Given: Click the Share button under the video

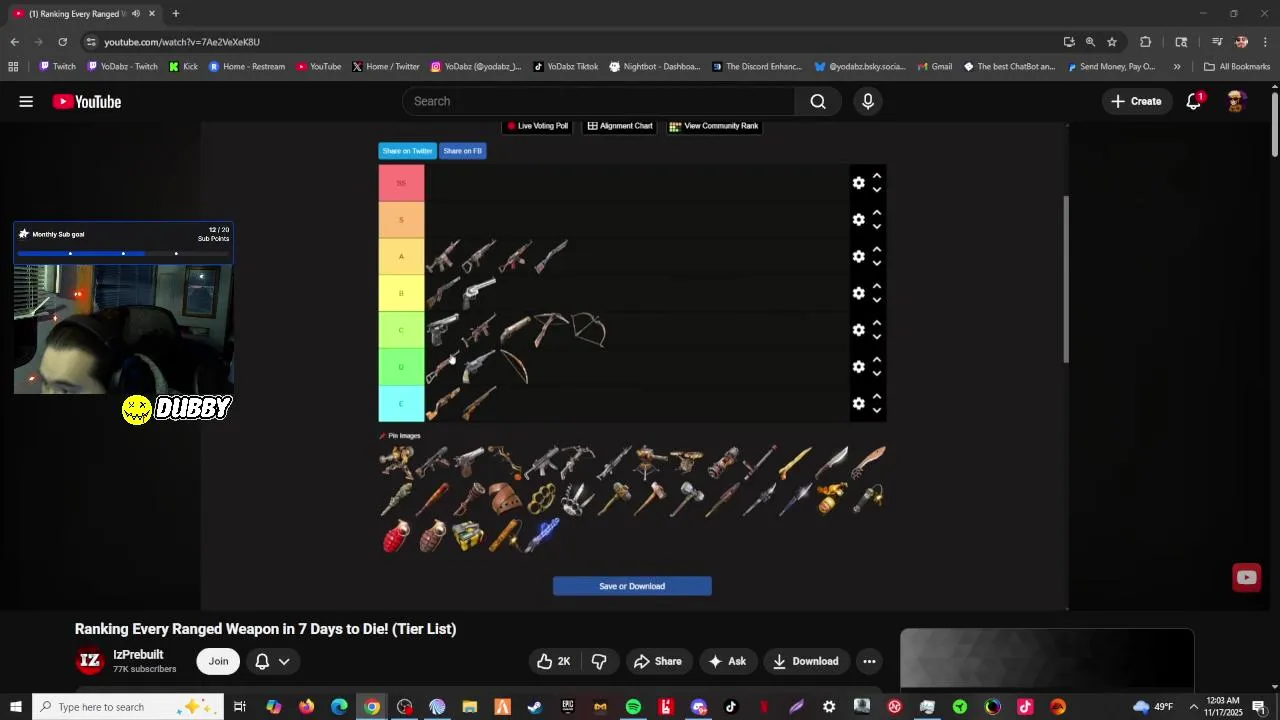Looking at the screenshot, I should pos(658,661).
